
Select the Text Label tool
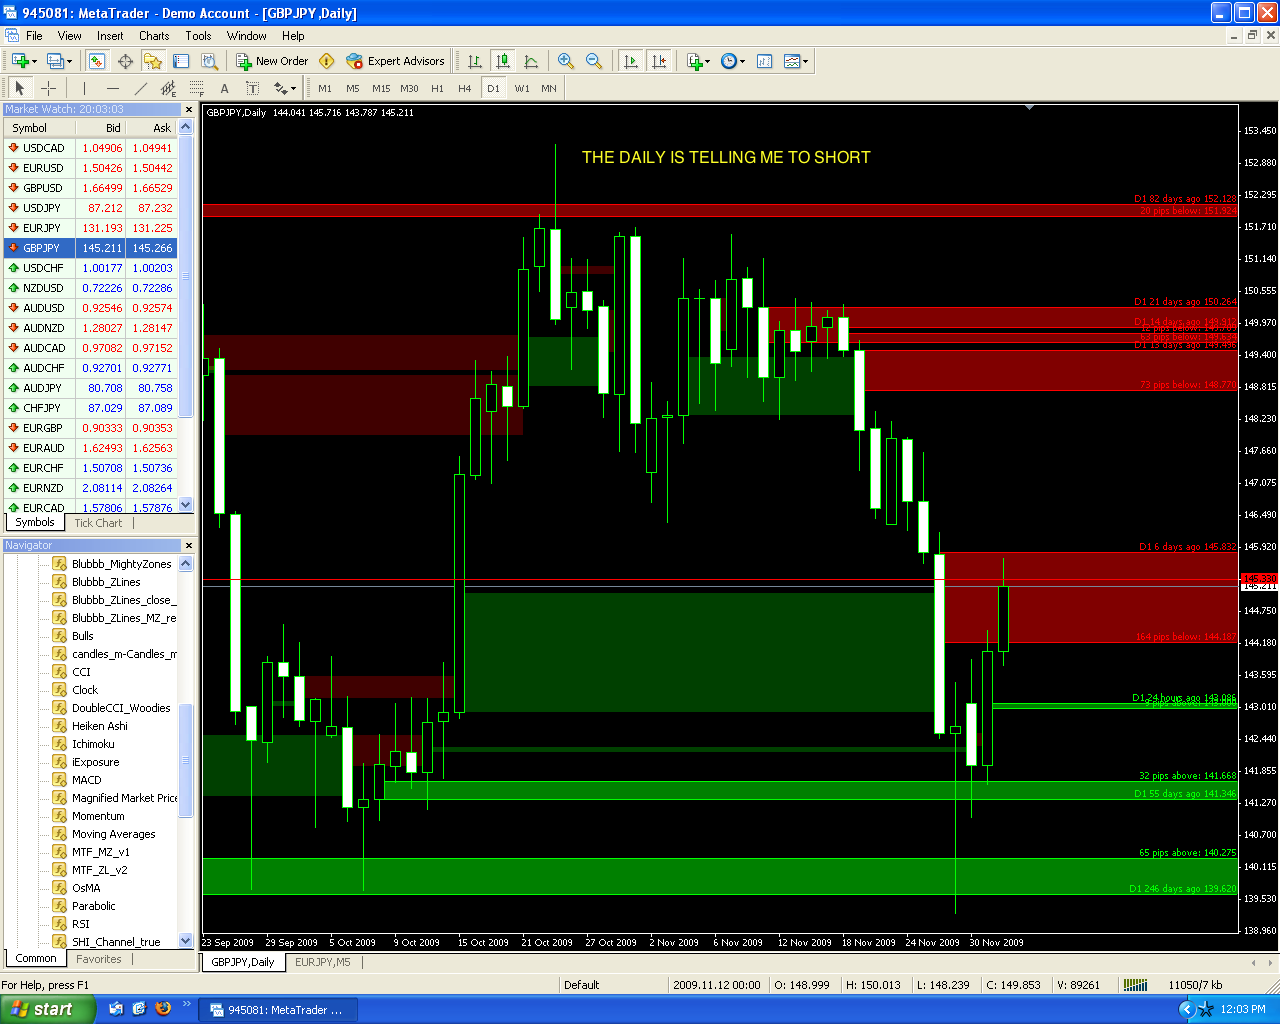click(x=252, y=88)
